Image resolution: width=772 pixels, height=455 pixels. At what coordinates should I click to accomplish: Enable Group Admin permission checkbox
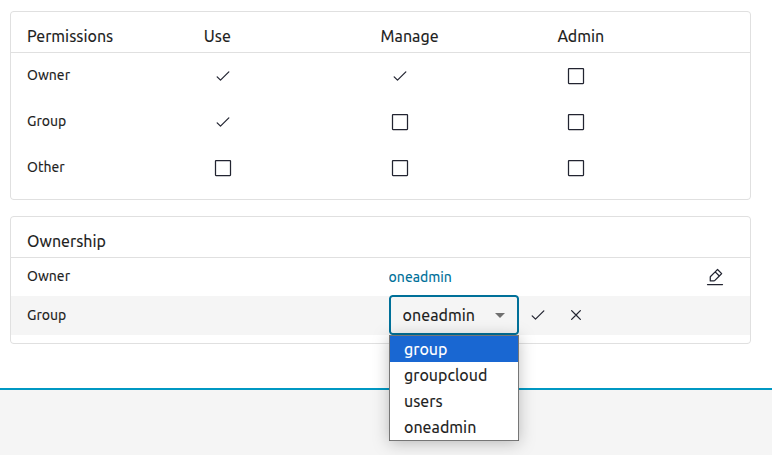(x=576, y=122)
